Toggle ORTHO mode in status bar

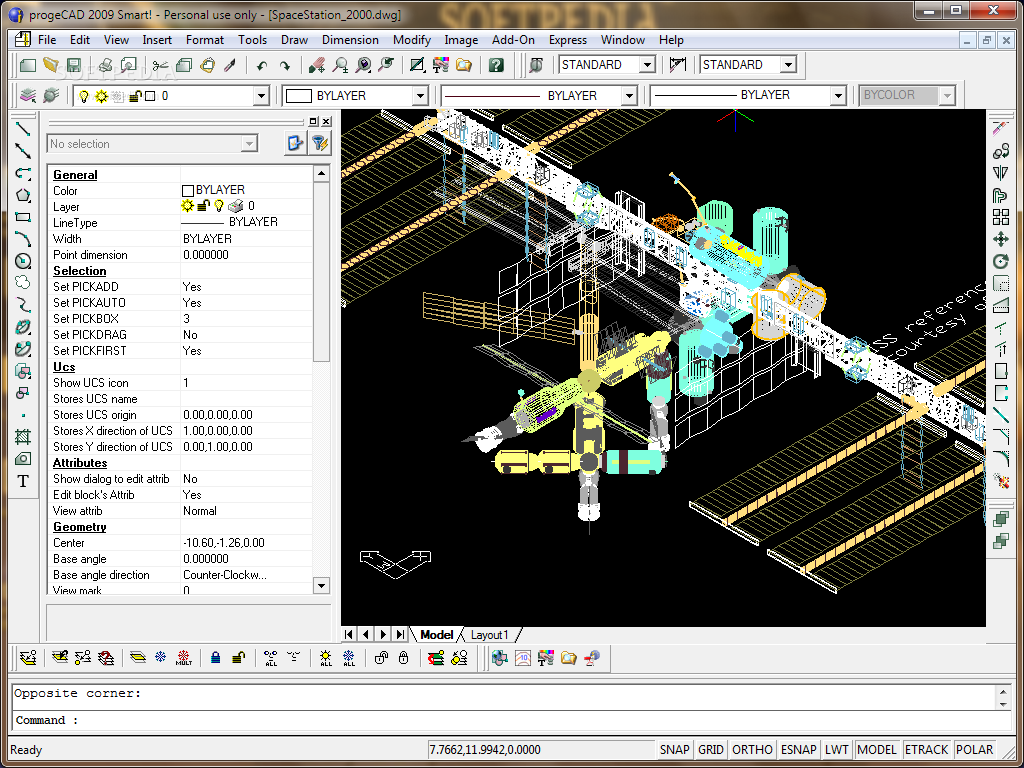pos(752,750)
